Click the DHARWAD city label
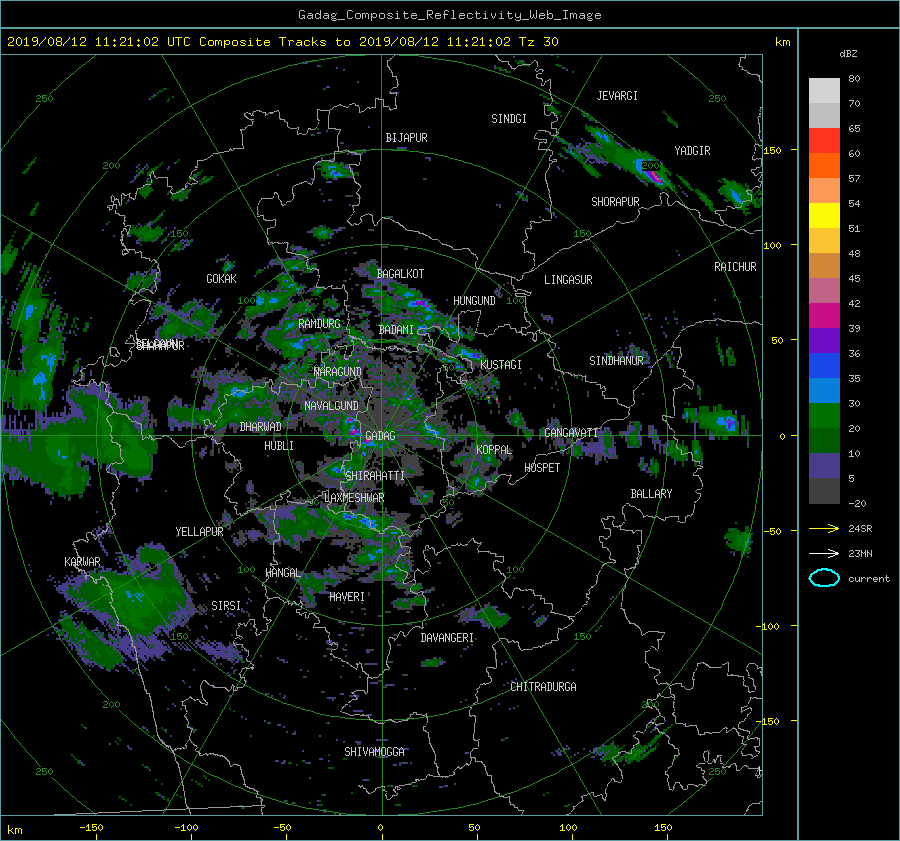Viewport: 900px width, 841px height. [261, 427]
